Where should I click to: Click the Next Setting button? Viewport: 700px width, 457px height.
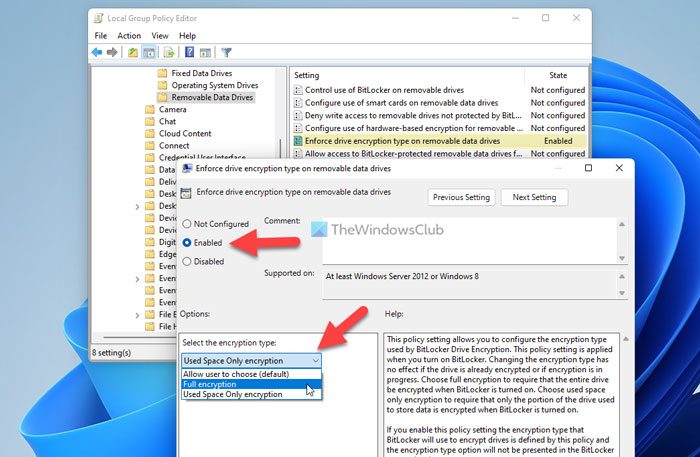(x=534, y=197)
